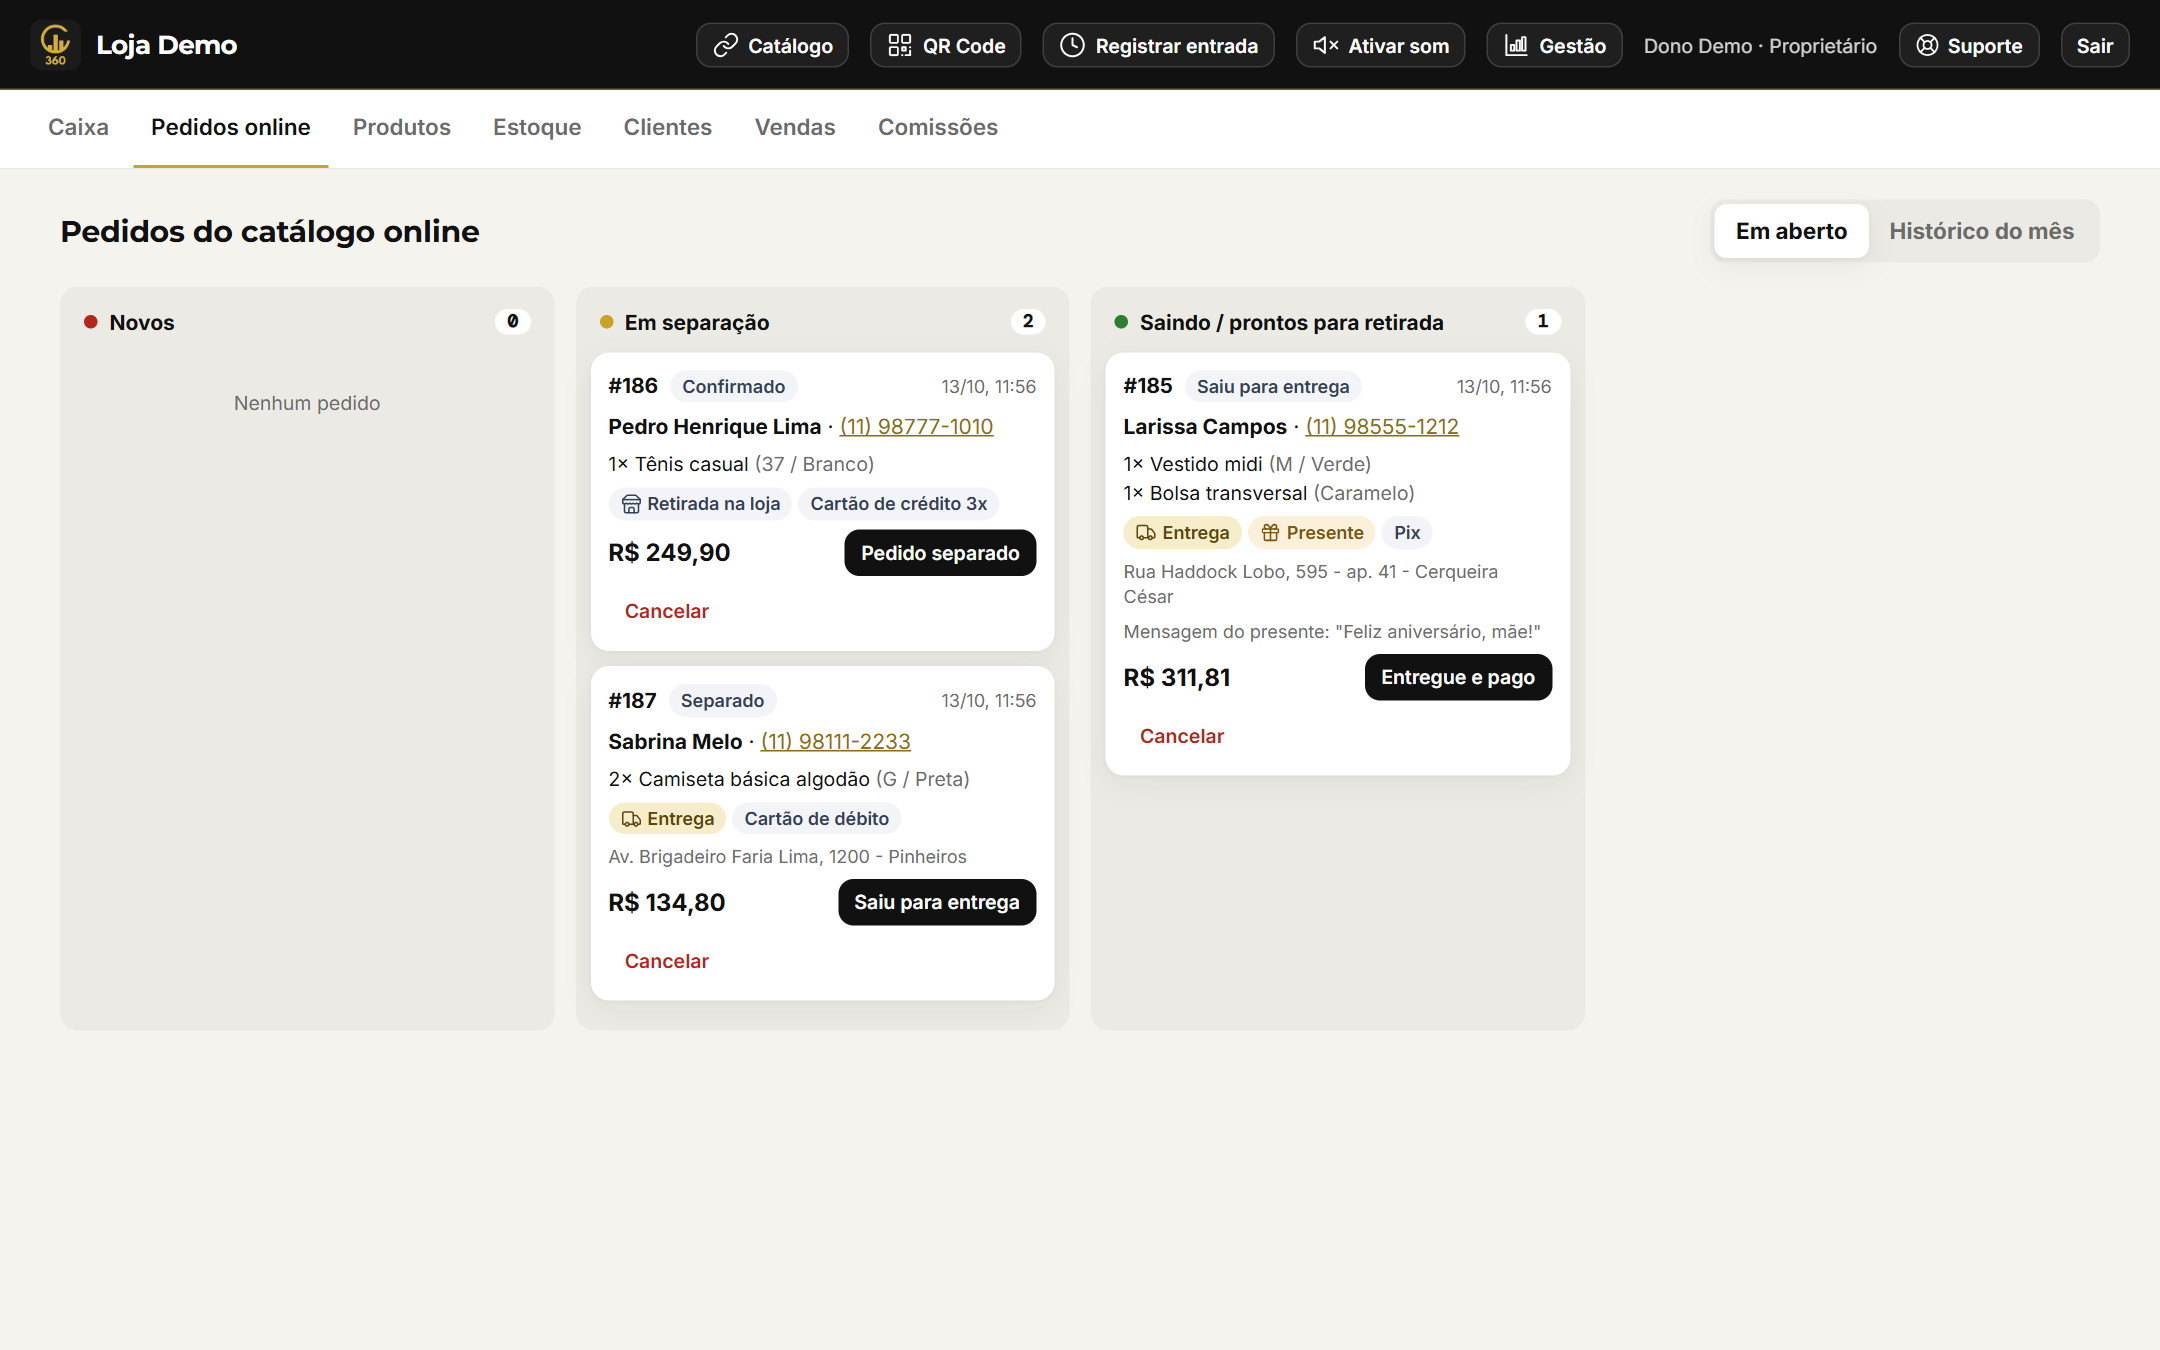Switch to Histórico do mês view
The height and width of the screenshot is (1350, 2160).
pos(1981,231)
